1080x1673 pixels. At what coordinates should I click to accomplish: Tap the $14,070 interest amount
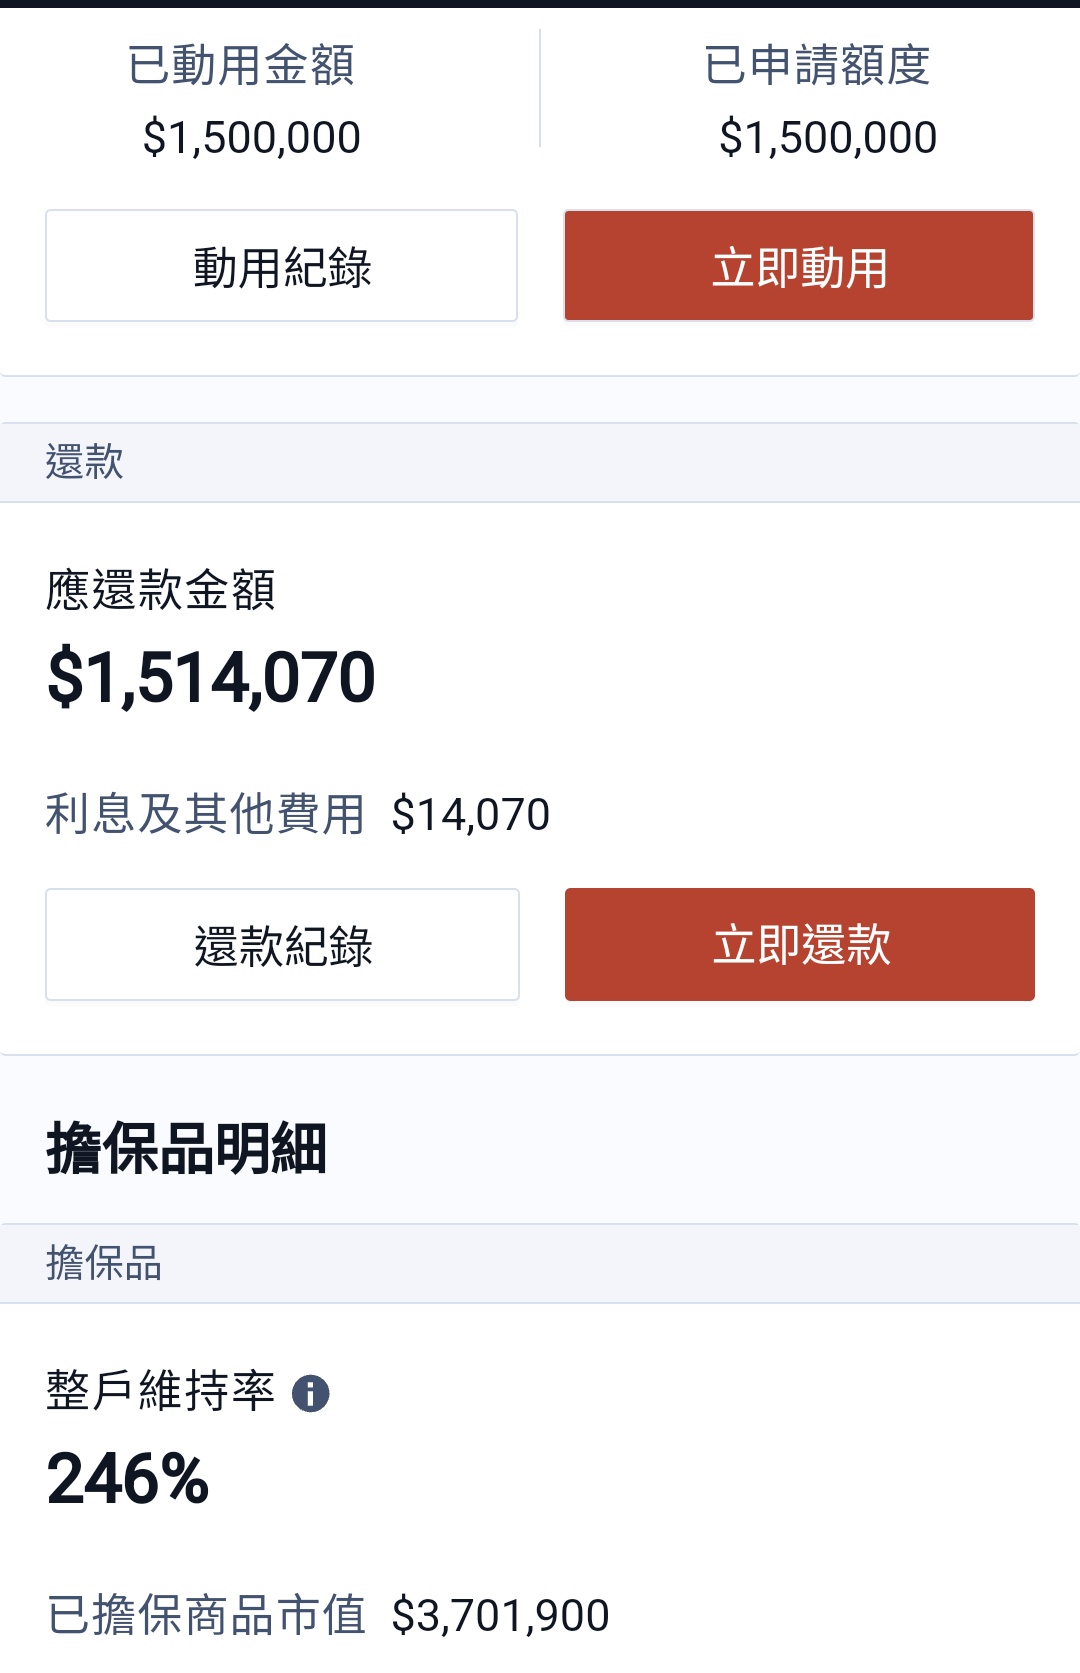point(471,815)
